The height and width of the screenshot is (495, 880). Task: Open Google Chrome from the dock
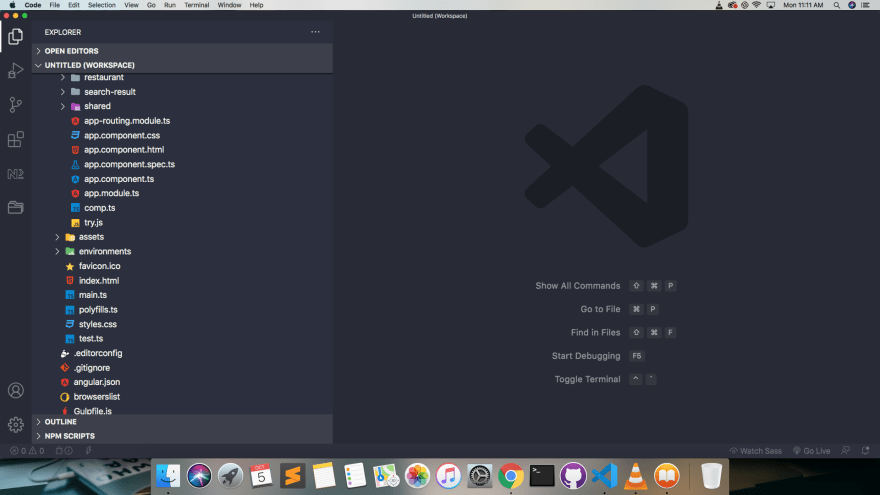tap(511, 476)
